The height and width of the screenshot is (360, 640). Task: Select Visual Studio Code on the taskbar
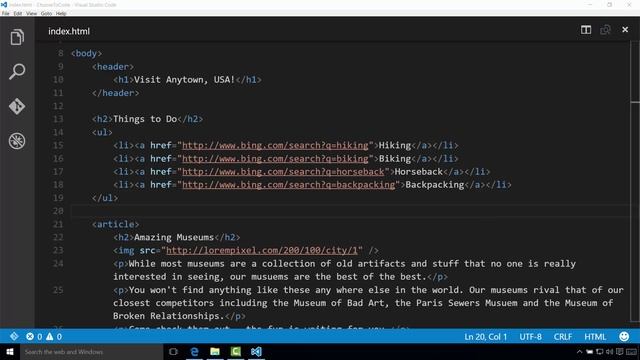pyautogui.click(x=256, y=351)
